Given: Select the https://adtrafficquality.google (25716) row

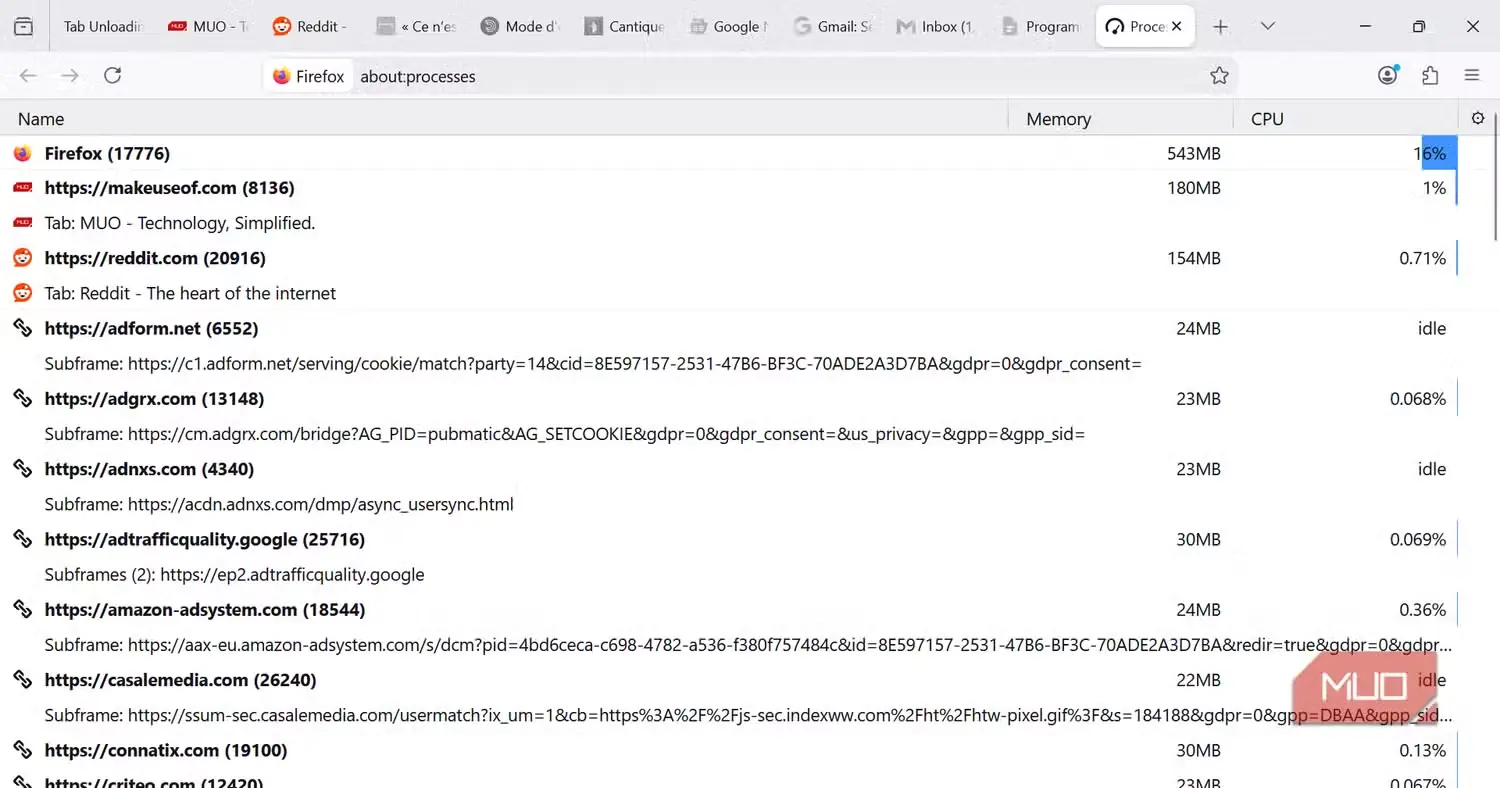Looking at the screenshot, I should point(729,539).
